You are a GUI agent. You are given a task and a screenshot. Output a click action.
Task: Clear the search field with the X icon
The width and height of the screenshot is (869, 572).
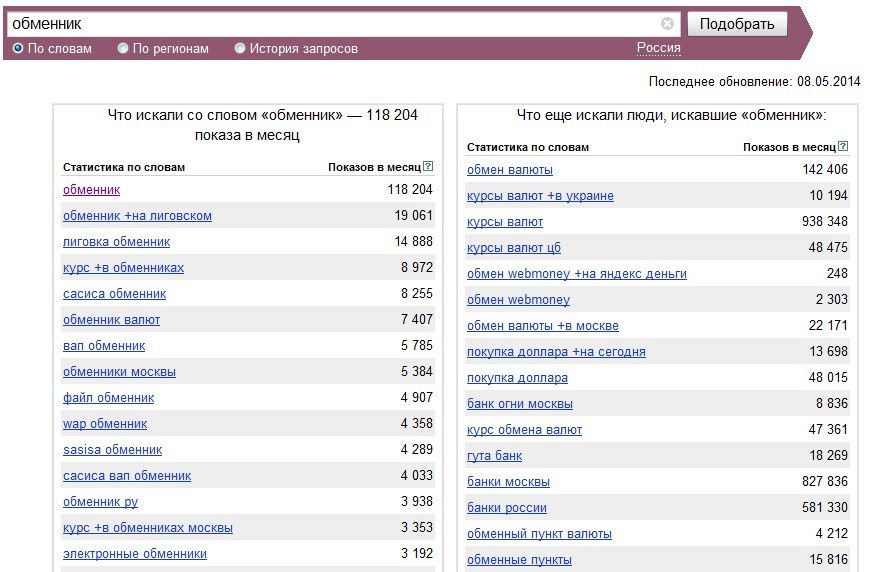coord(667,23)
